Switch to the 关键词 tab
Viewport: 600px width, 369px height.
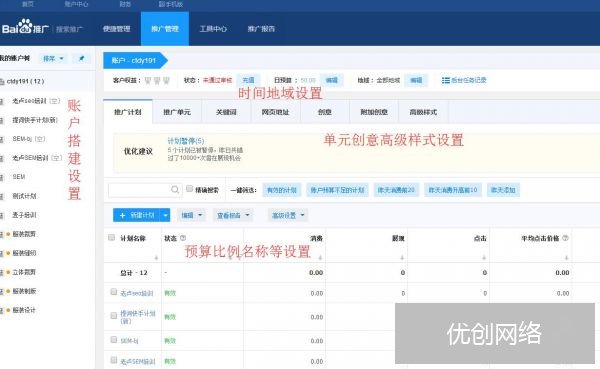[226, 112]
